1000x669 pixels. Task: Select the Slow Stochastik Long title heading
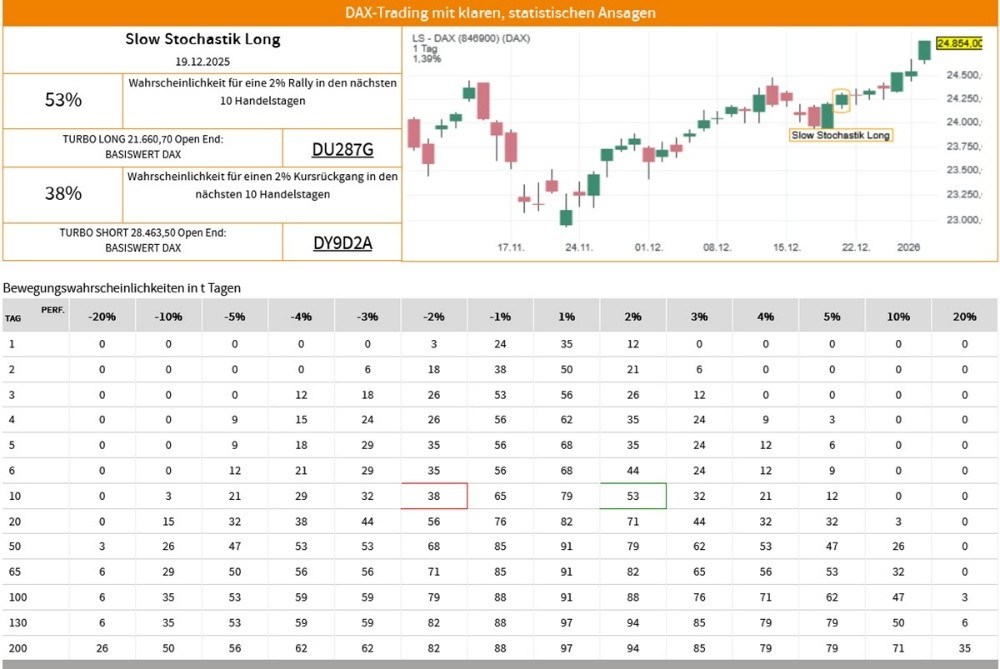(x=202, y=40)
